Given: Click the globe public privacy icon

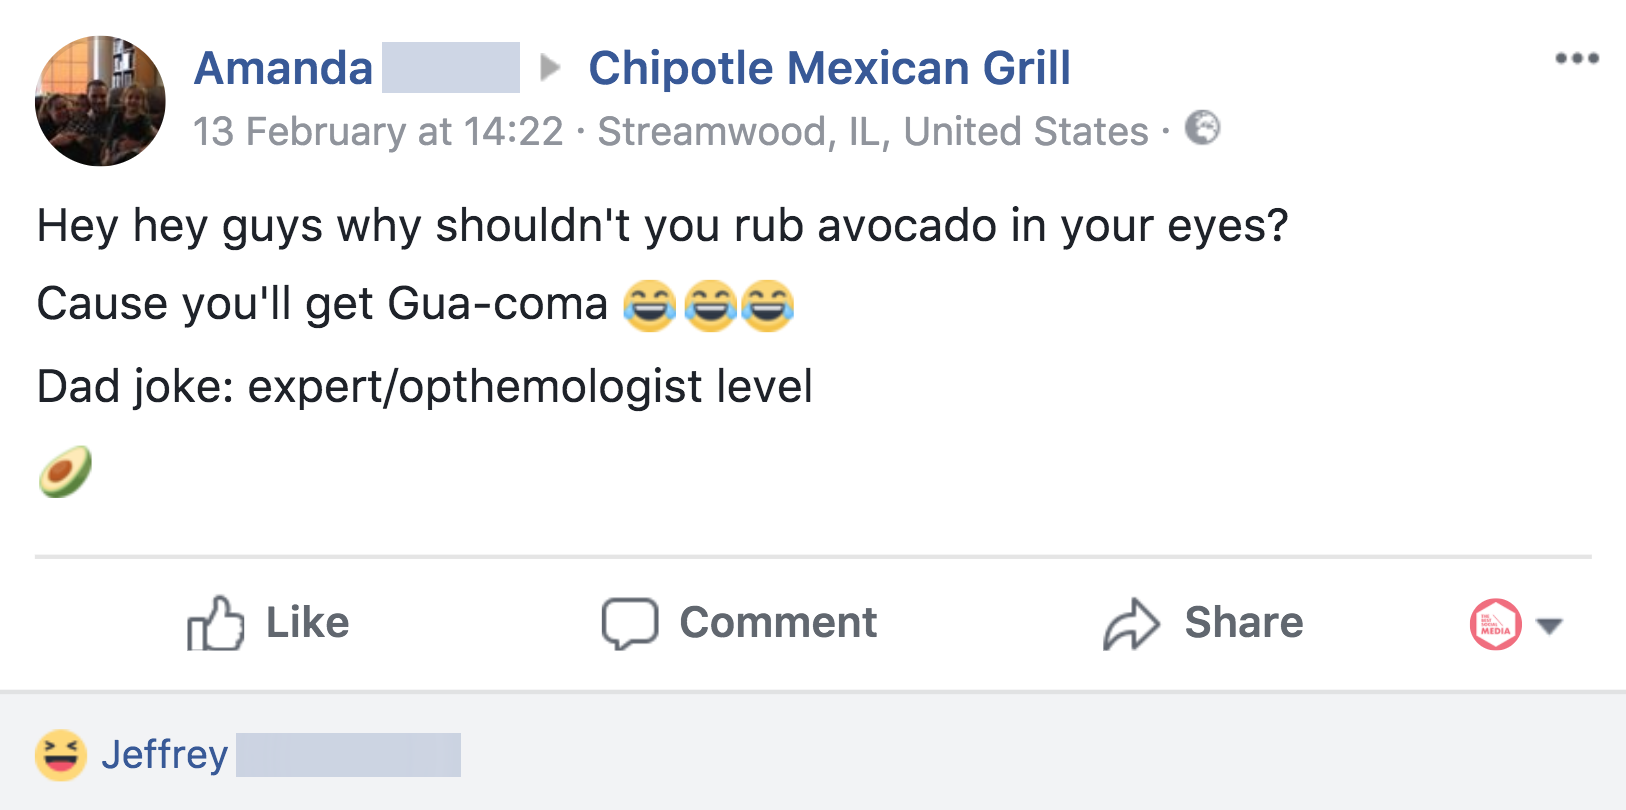Looking at the screenshot, I should 1202,128.
